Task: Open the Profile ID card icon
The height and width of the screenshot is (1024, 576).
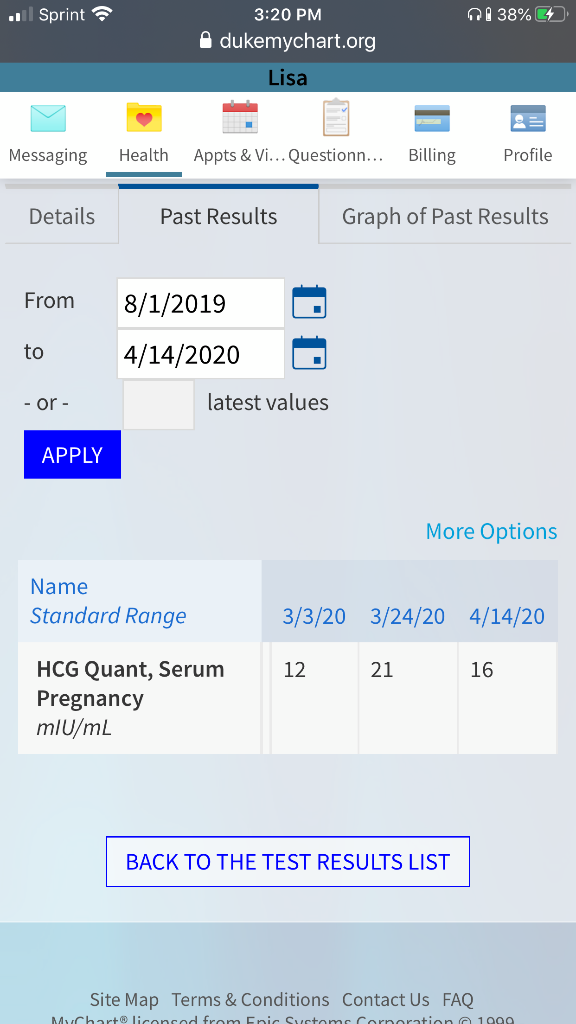Action: tap(528, 119)
